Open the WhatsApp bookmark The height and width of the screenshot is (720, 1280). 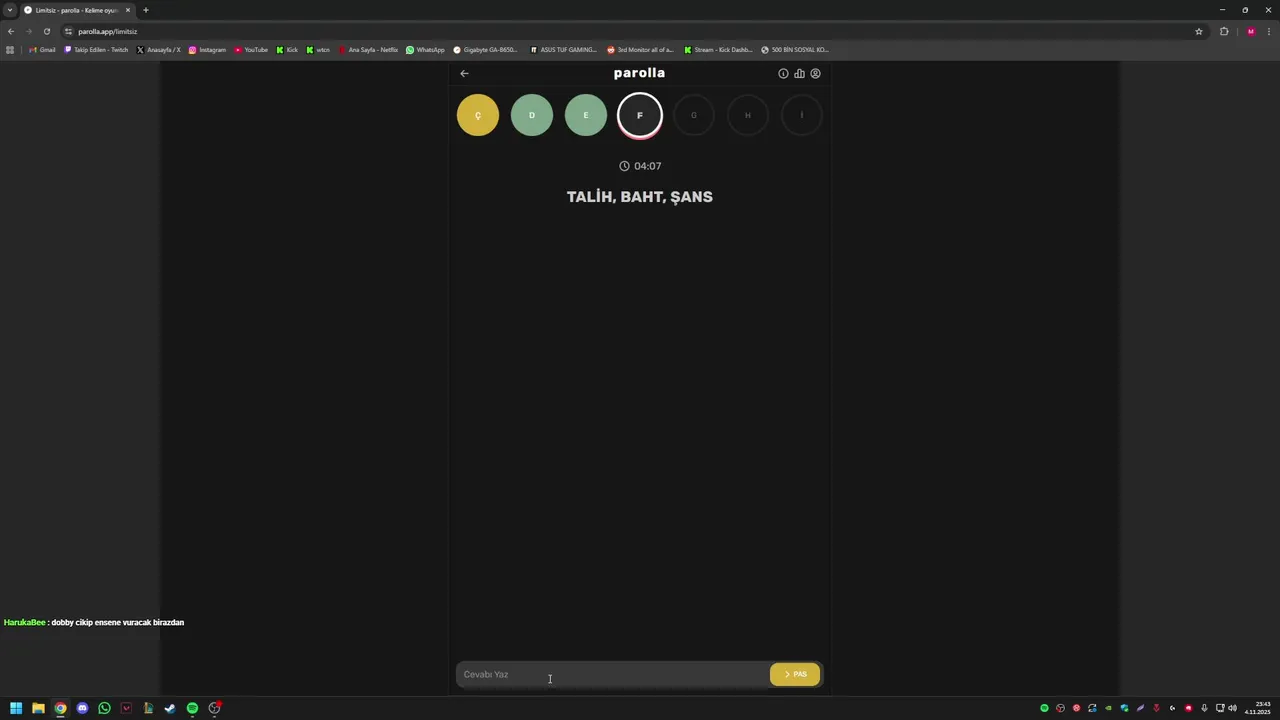[x=425, y=49]
